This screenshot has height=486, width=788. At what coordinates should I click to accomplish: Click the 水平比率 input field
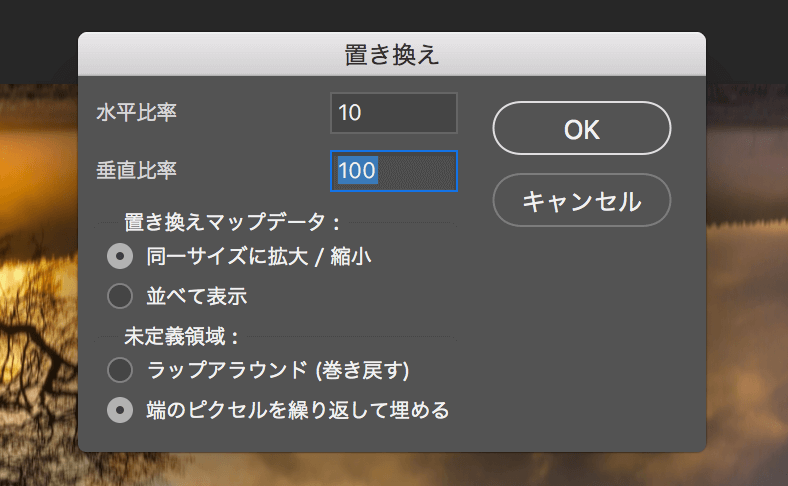coord(393,113)
